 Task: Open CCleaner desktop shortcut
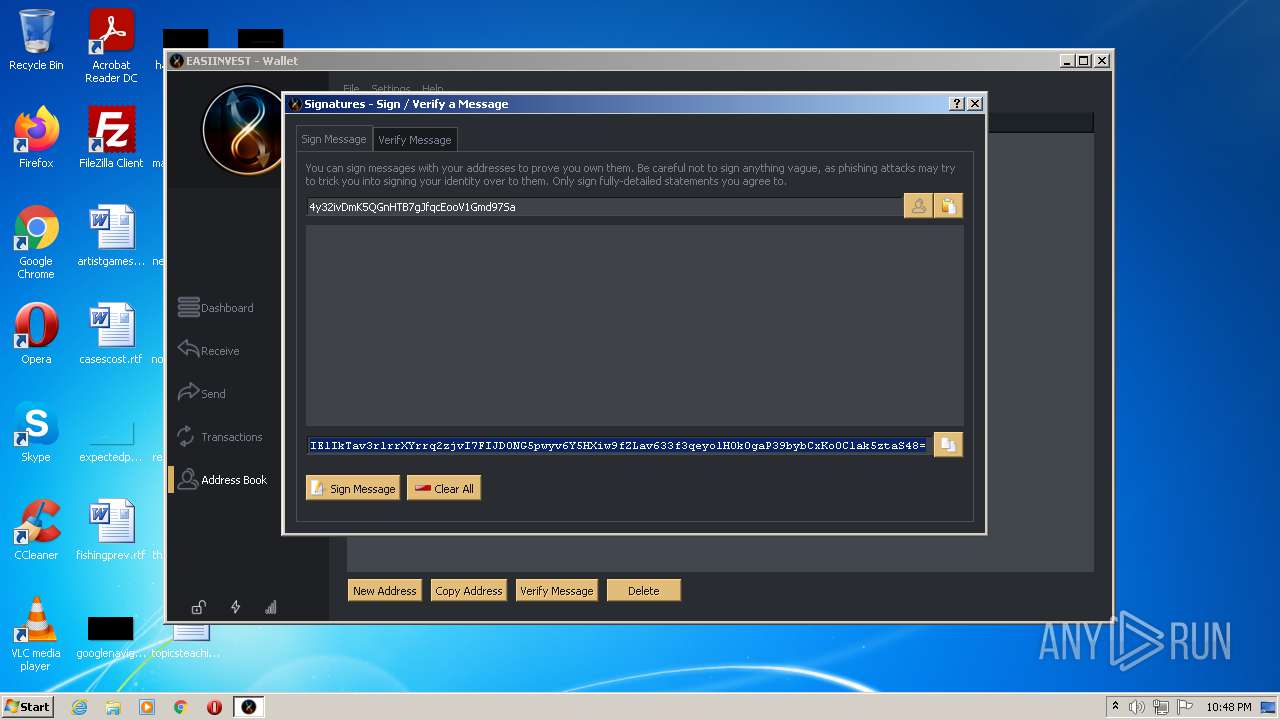pyautogui.click(x=36, y=529)
